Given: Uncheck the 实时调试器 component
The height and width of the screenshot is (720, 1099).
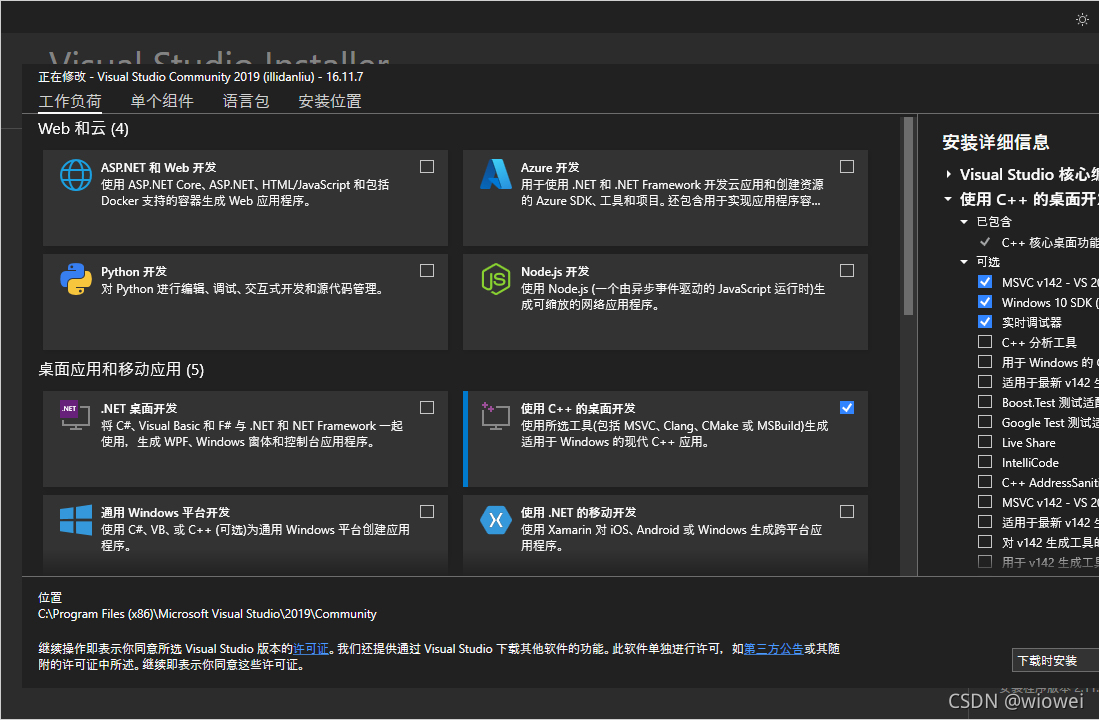Looking at the screenshot, I should point(985,322).
